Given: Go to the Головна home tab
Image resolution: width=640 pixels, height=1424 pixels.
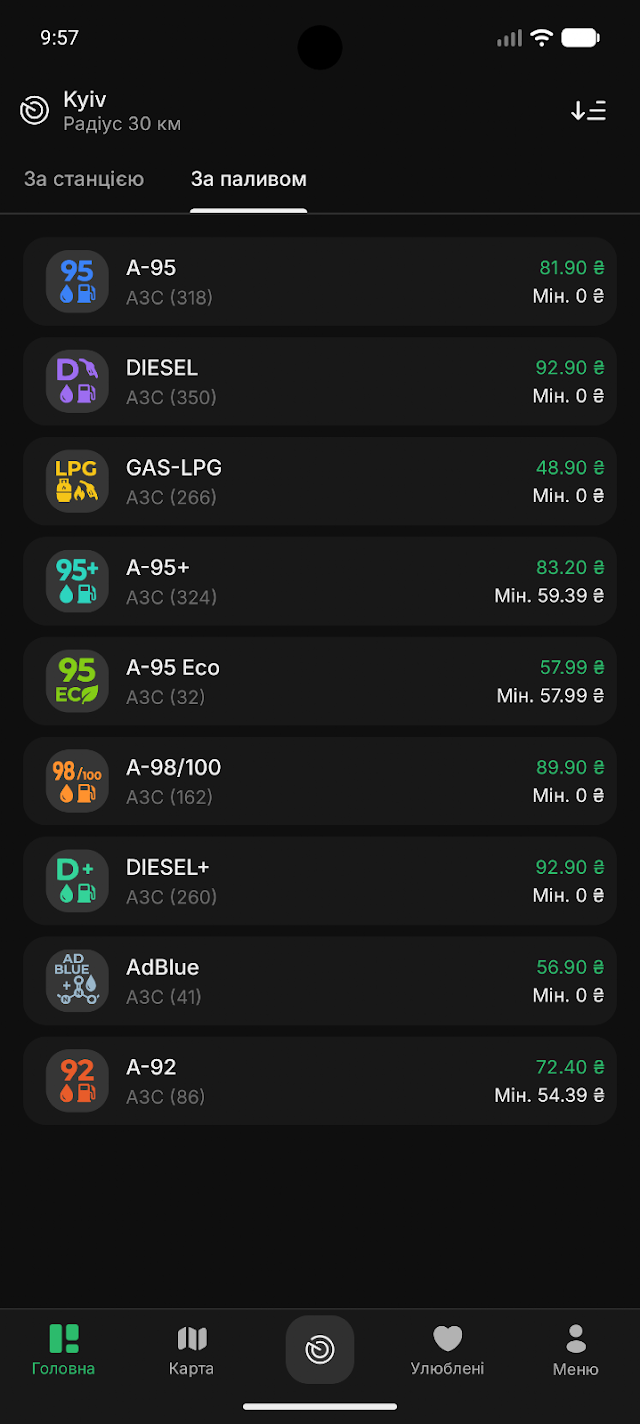Looking at the screenshot, I should click(x=64, y=1350).
